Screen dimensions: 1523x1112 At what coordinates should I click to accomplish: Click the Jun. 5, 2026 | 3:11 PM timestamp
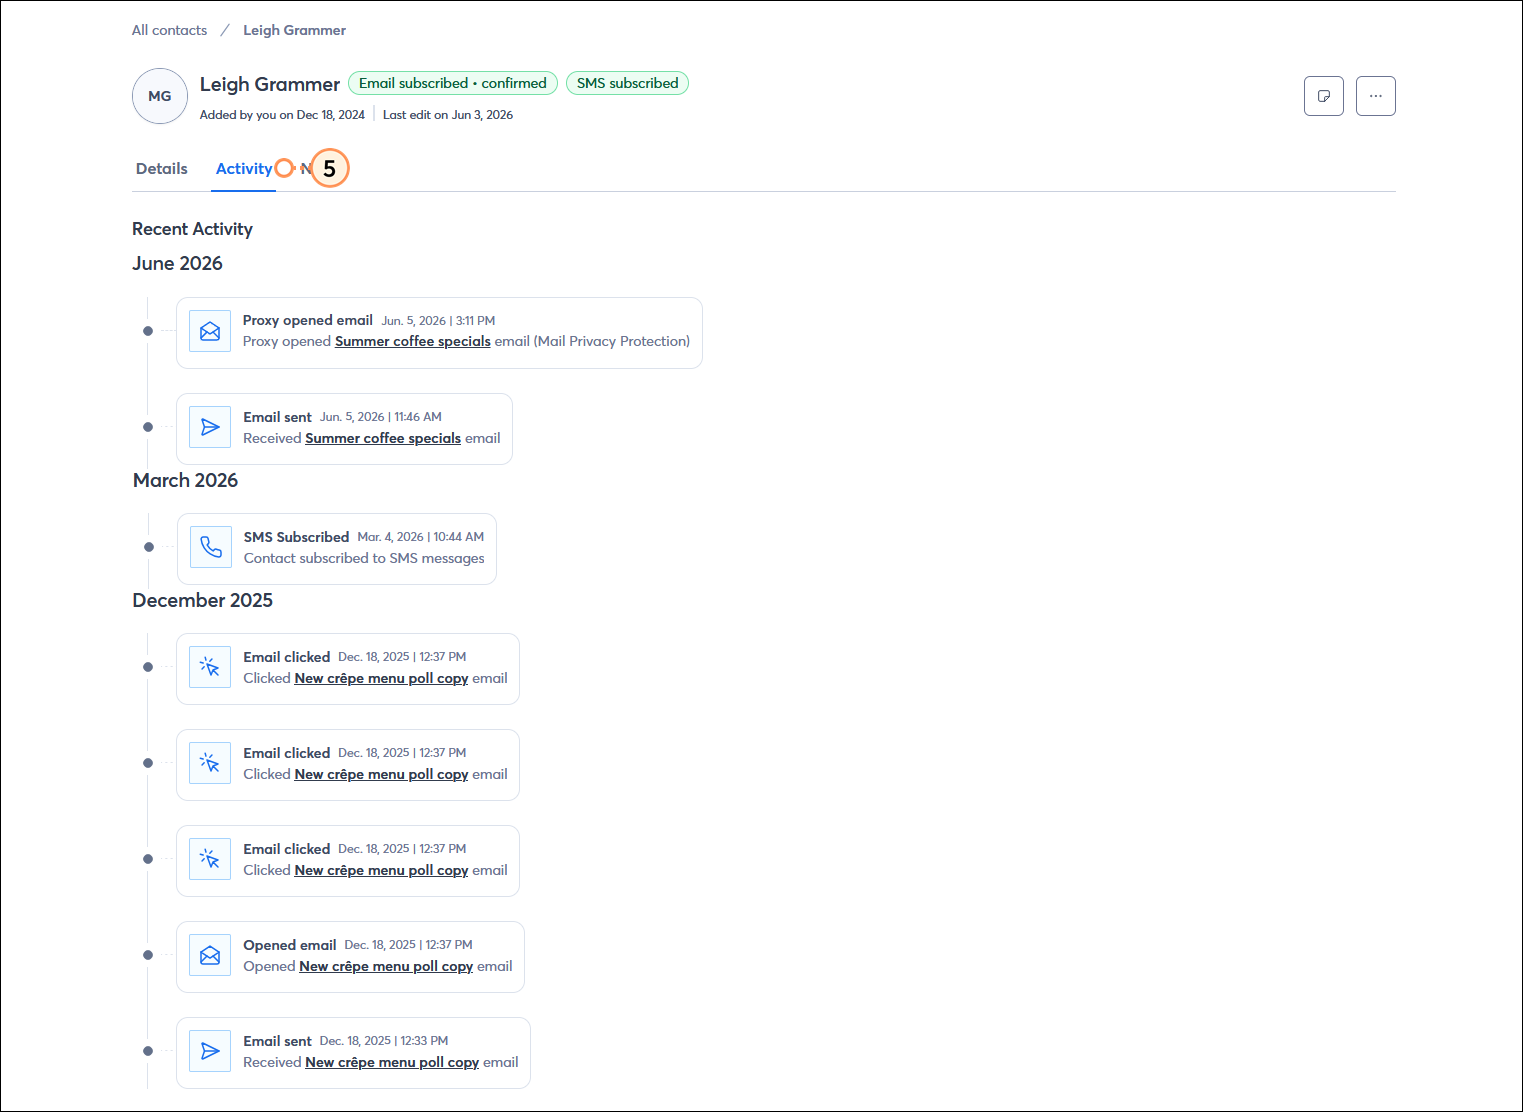coord(438,321)
